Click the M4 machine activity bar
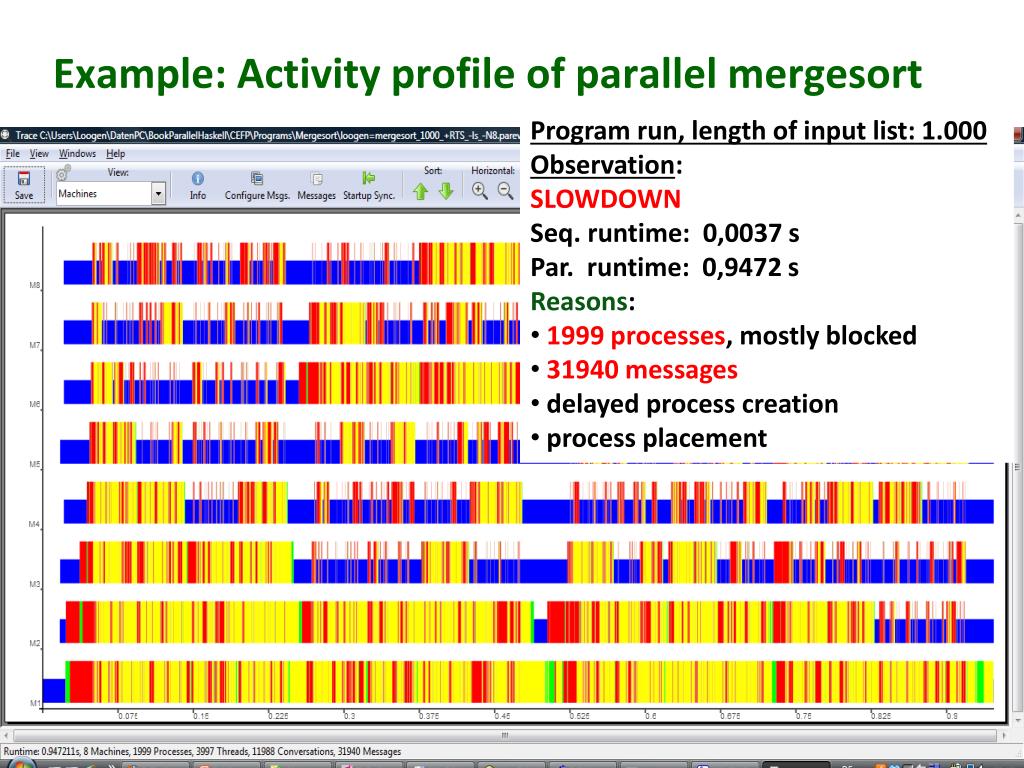This screenshot has height=768, width=1024. 528,503
